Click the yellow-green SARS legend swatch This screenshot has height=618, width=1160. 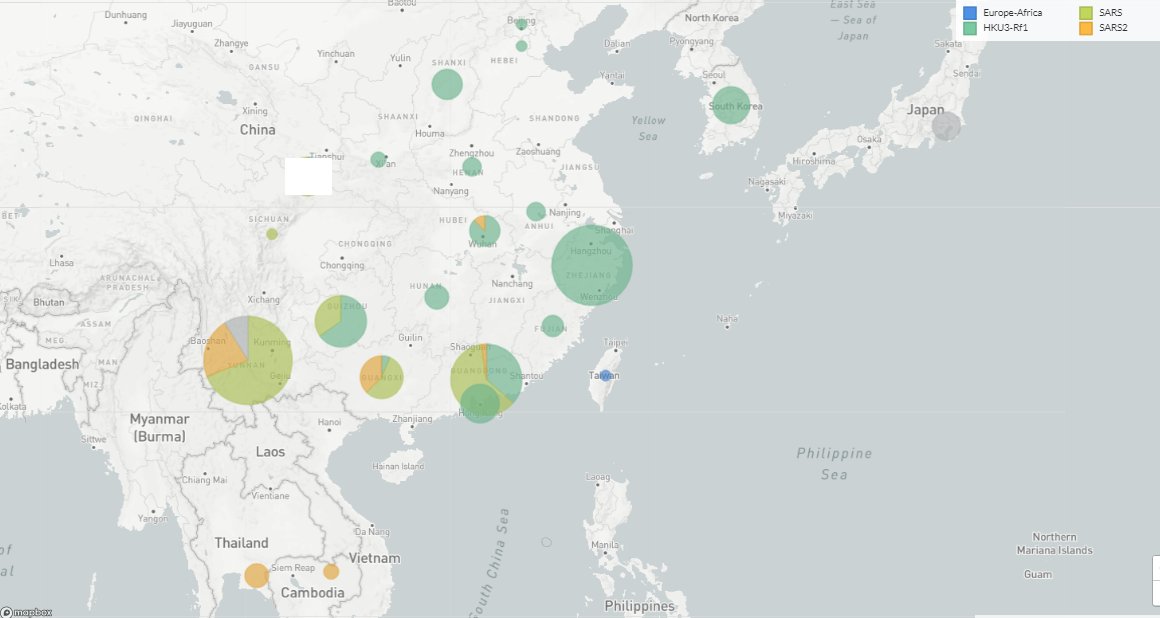[x=1085, y=13]
